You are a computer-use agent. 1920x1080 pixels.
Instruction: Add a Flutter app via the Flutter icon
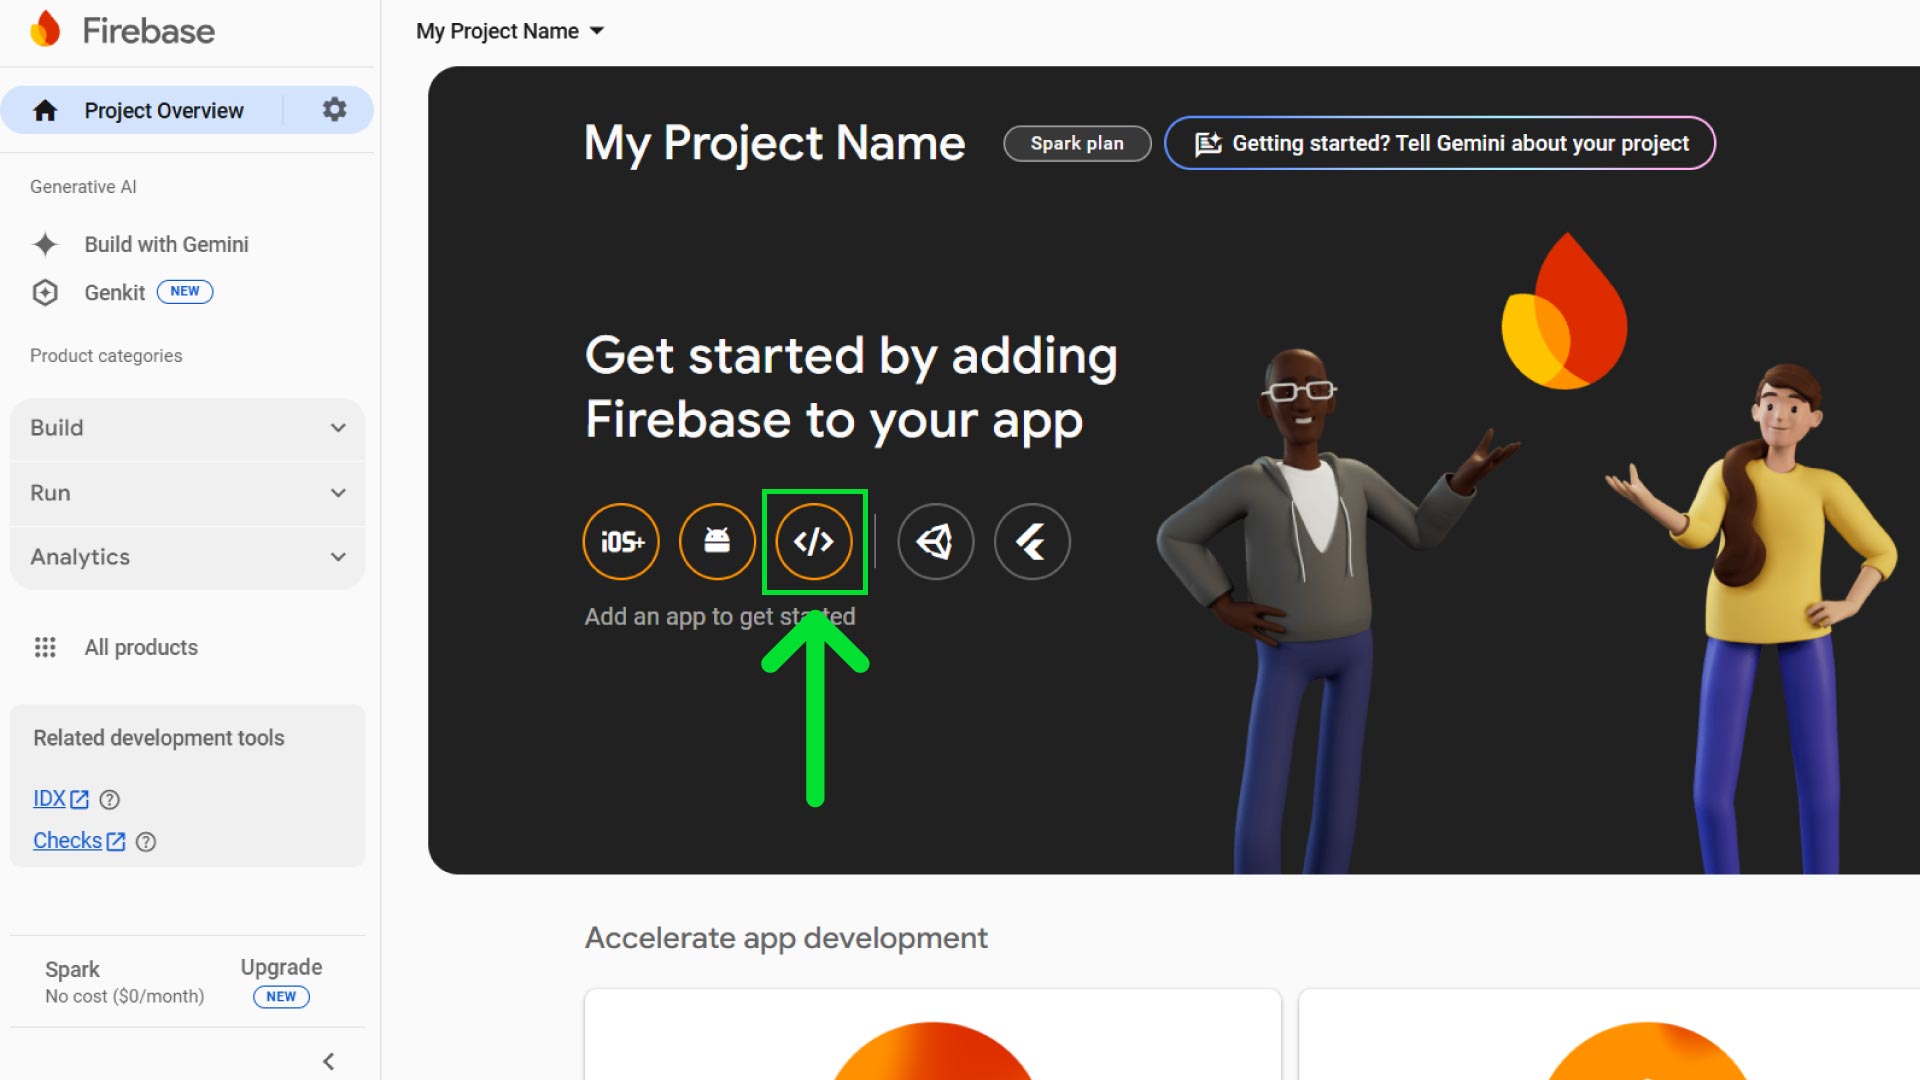pyautogui.click(x=1031, y=541)
